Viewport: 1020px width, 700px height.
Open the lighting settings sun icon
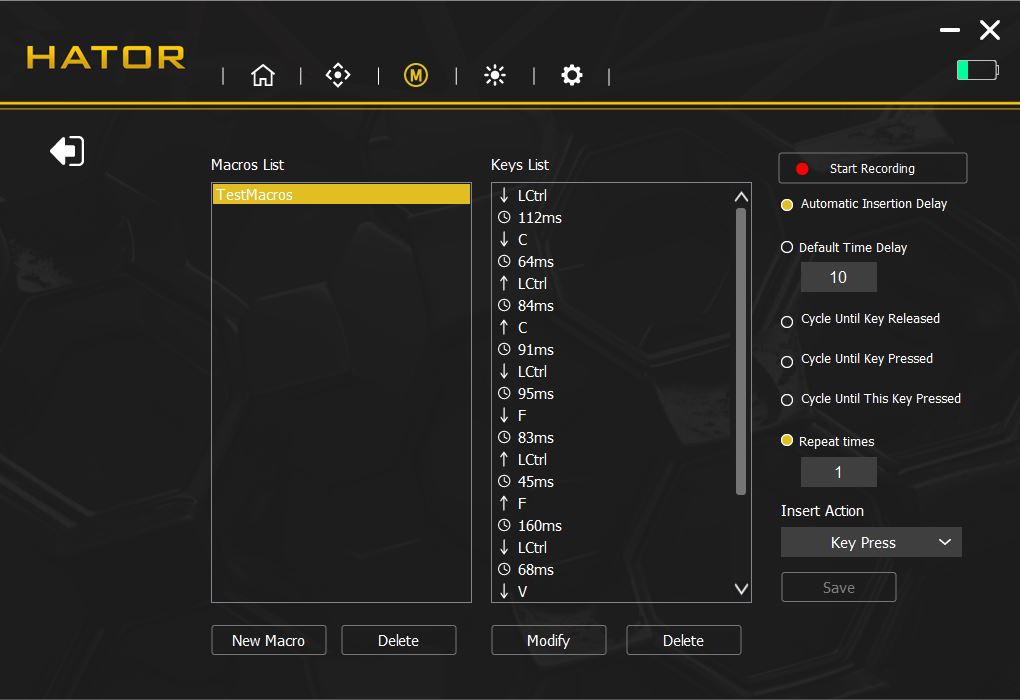coord(494,75)
